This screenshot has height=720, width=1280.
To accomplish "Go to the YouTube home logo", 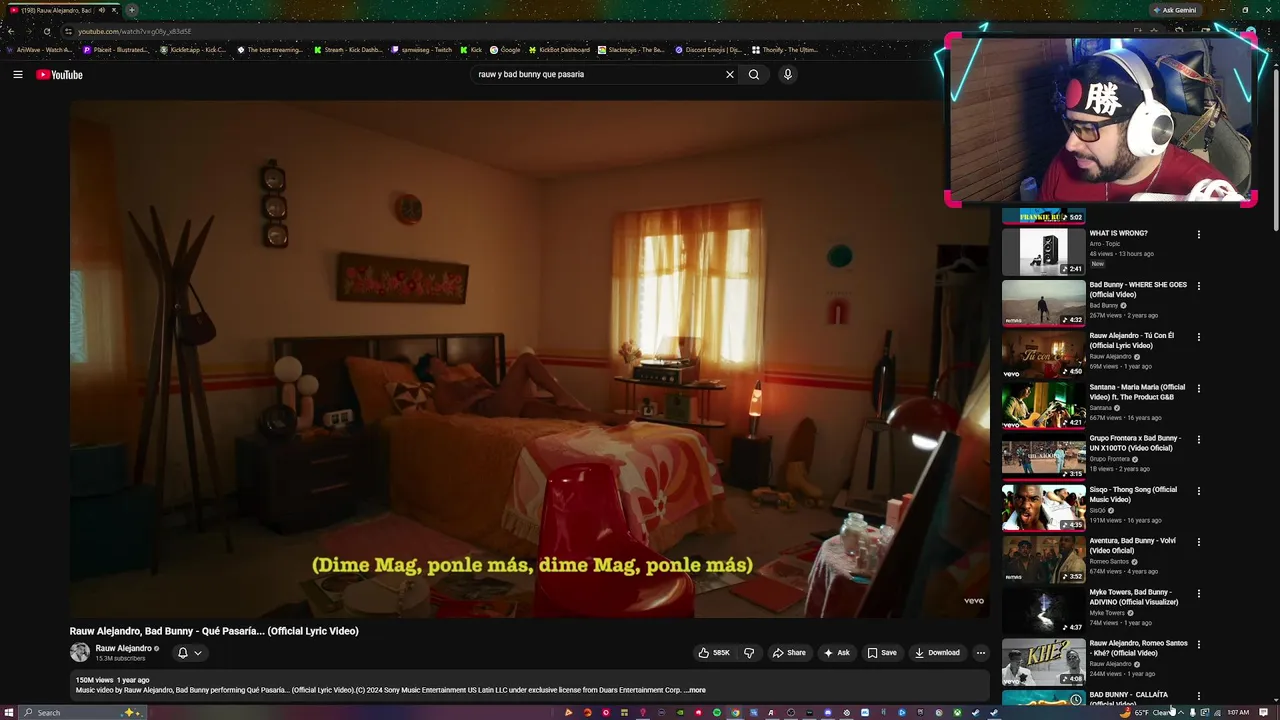I will (59, 75).
